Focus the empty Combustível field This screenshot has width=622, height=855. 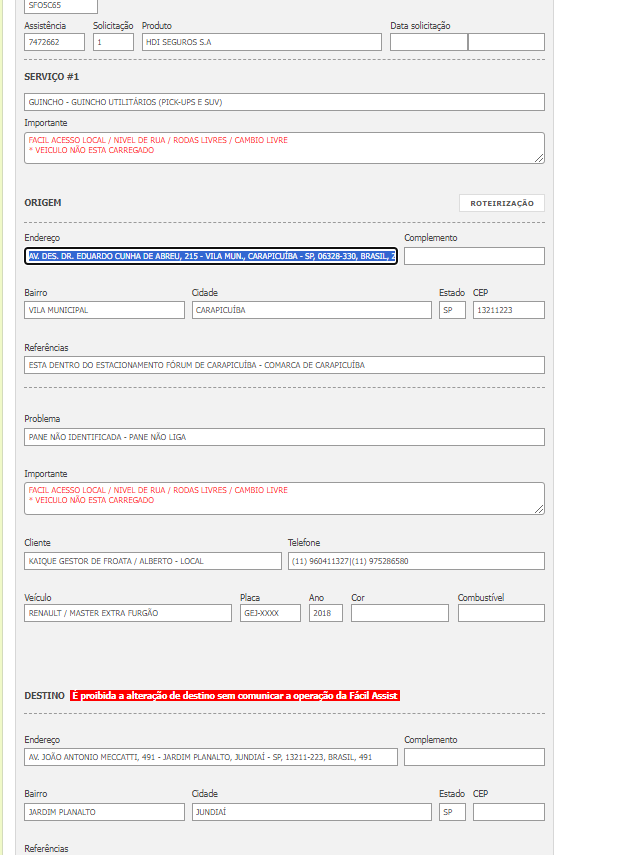tap(501, 613)
